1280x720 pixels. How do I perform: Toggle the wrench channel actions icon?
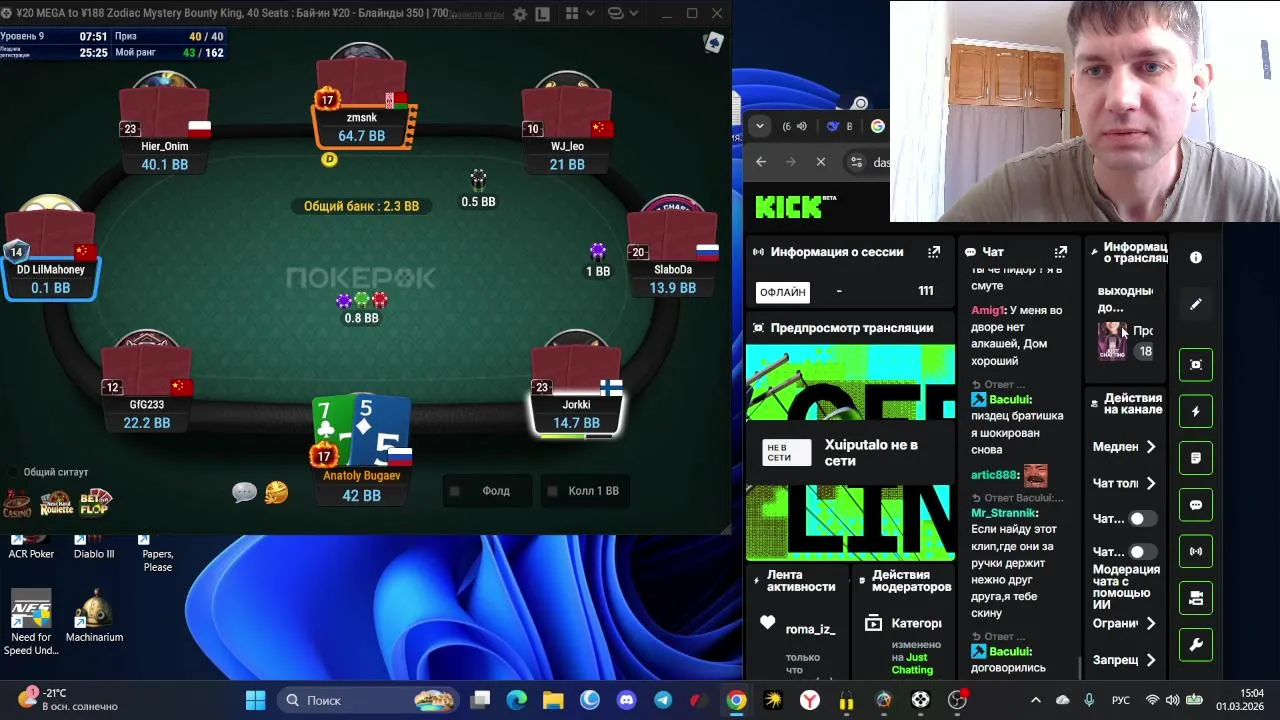[1196, 645]
